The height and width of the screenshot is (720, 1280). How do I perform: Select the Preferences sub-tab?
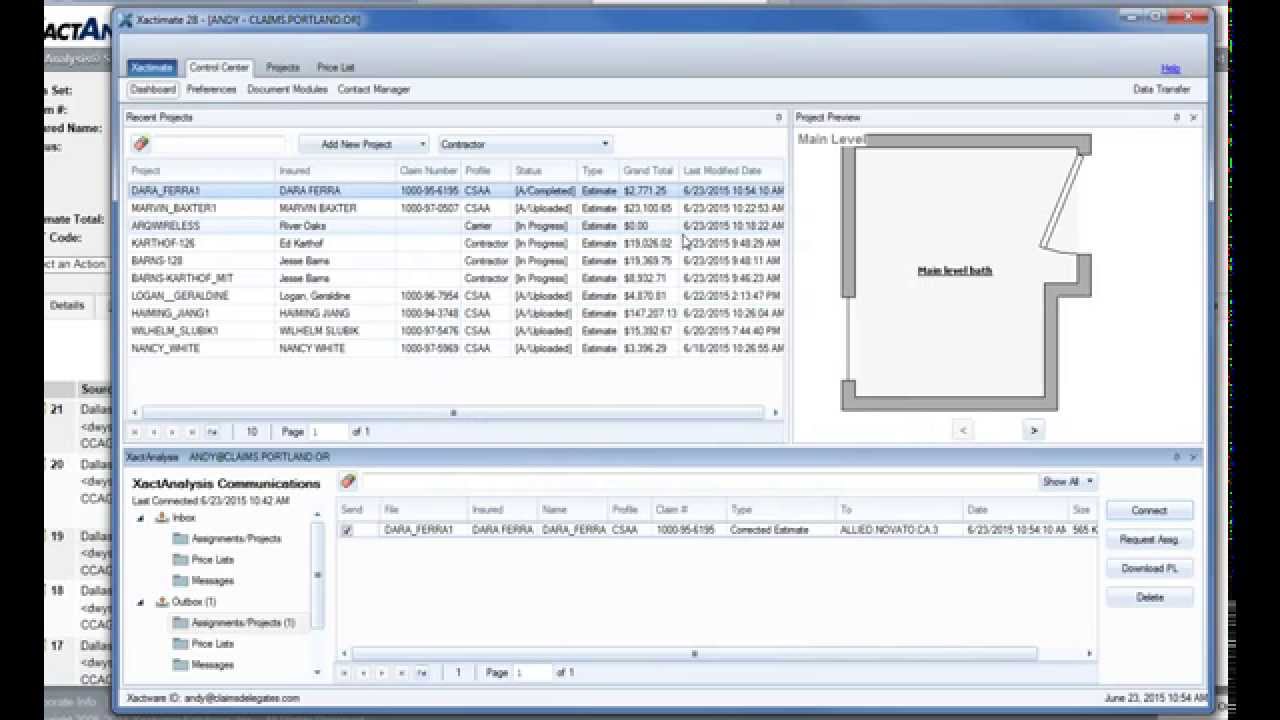pyautogui.click(x=211, y=89)
